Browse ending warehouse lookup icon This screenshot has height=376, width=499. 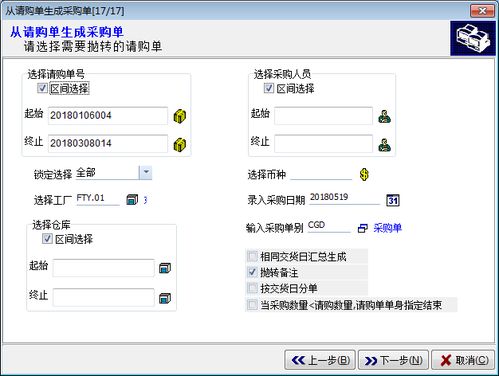pos(165,298)
